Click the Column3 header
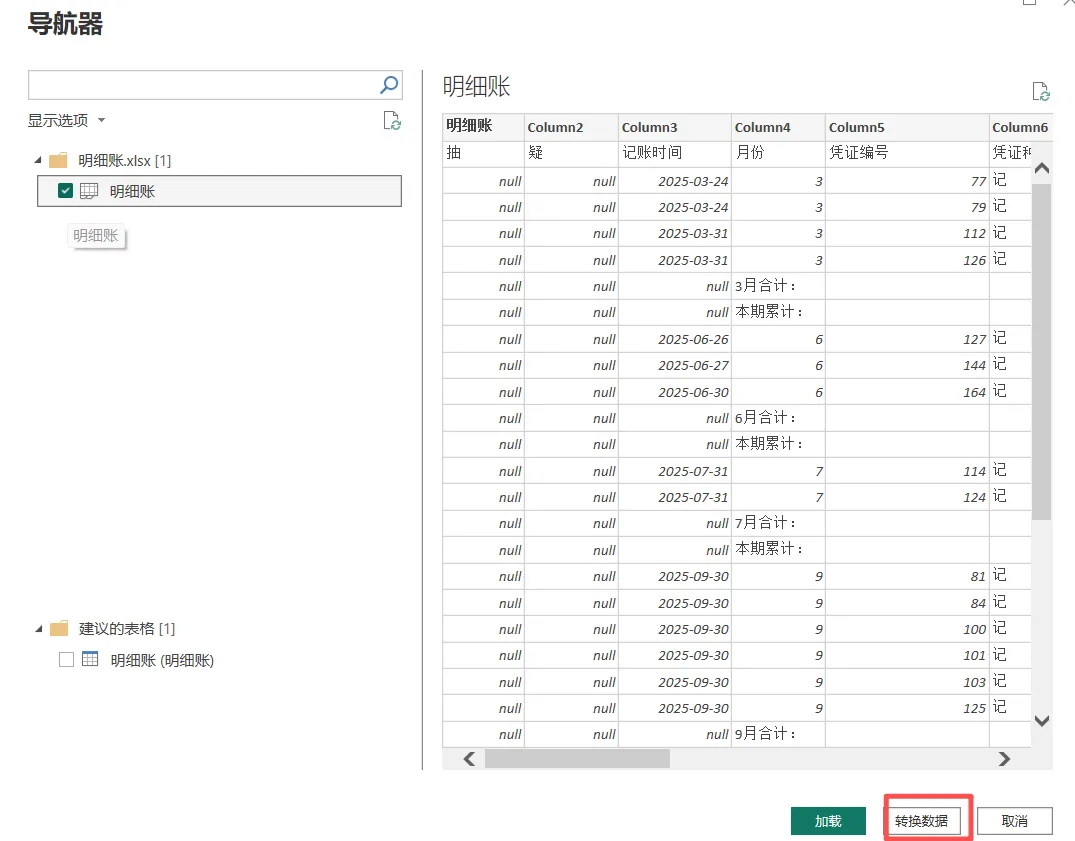This screenshot has height=841, width=1075. [675, 127]
